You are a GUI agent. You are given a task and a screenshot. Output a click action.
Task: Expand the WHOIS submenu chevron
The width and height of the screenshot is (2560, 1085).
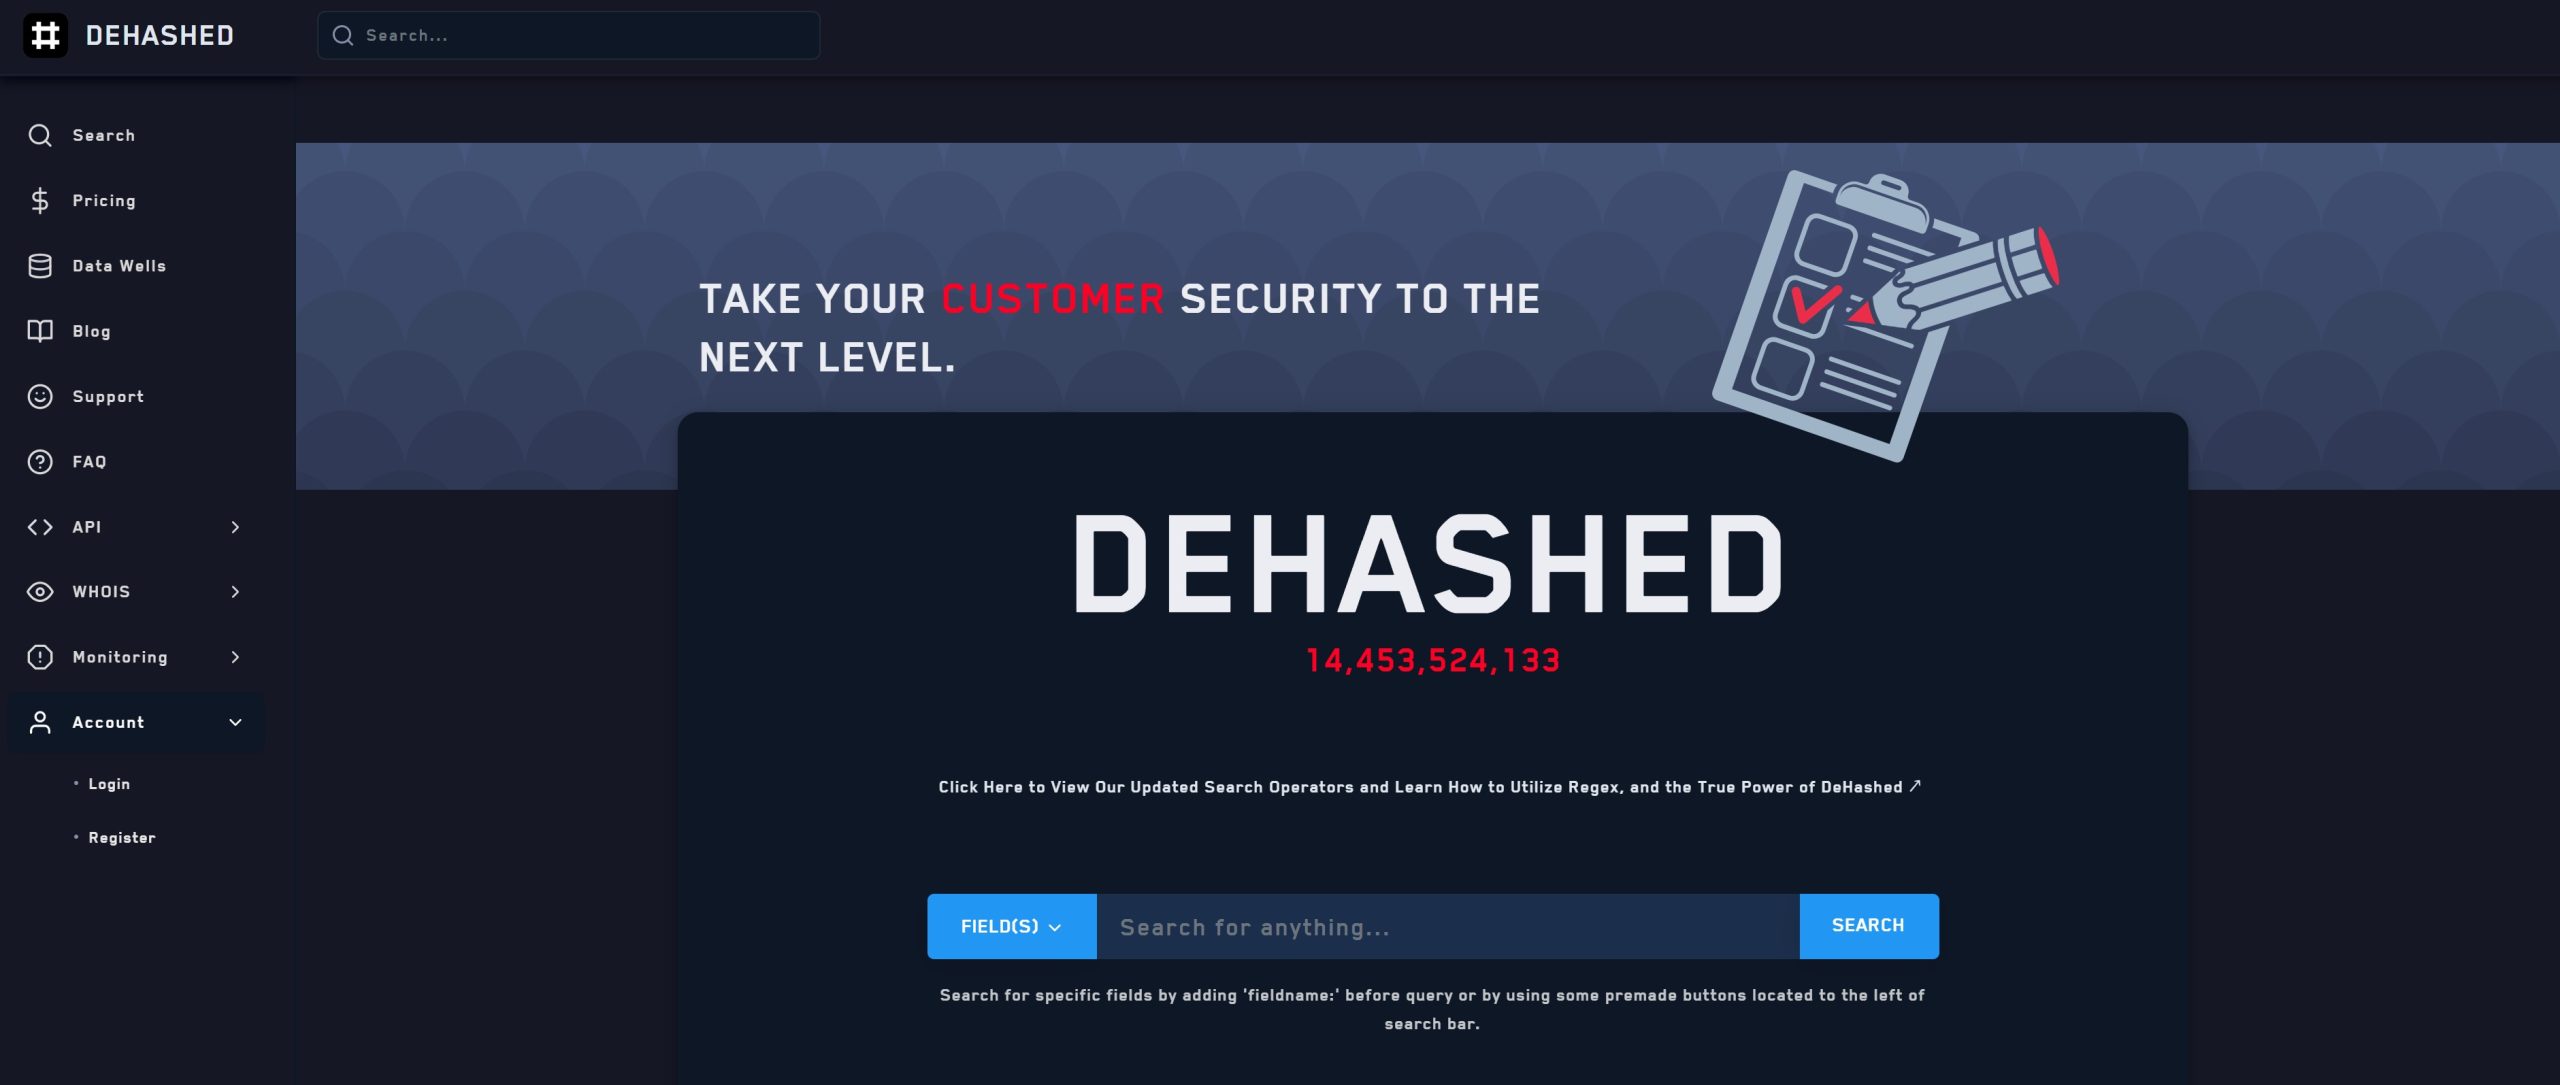click(x=235, y=591)
